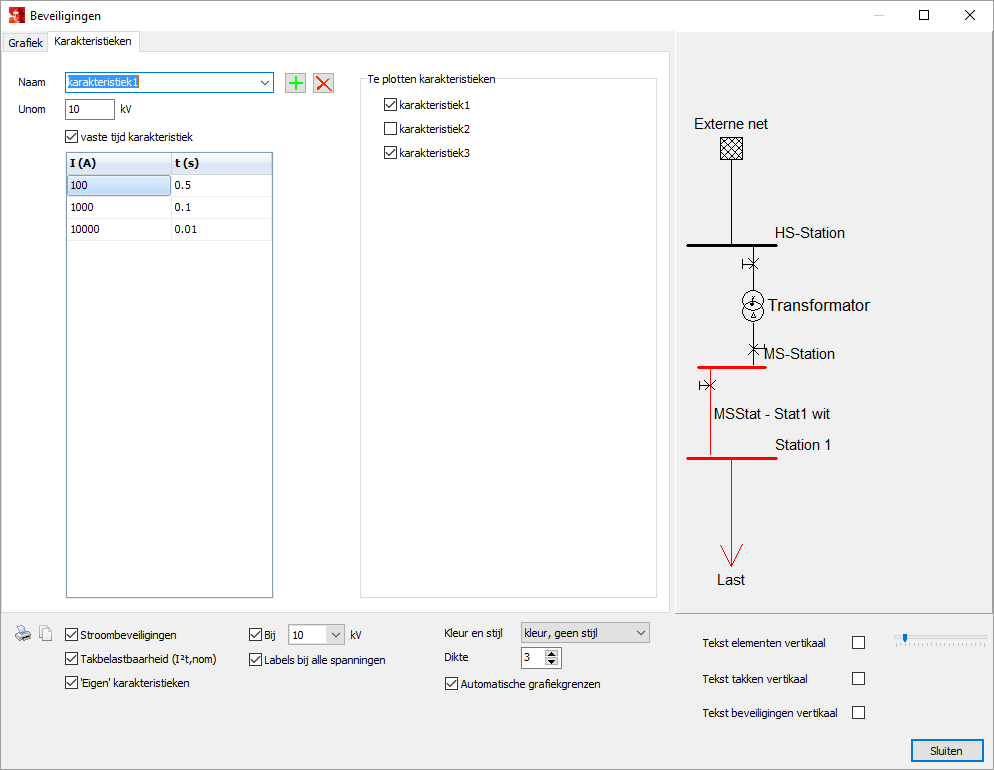Click the green plus add characteristic icon
The width and height of the screenshot is (994, 770).
point(296,83)
